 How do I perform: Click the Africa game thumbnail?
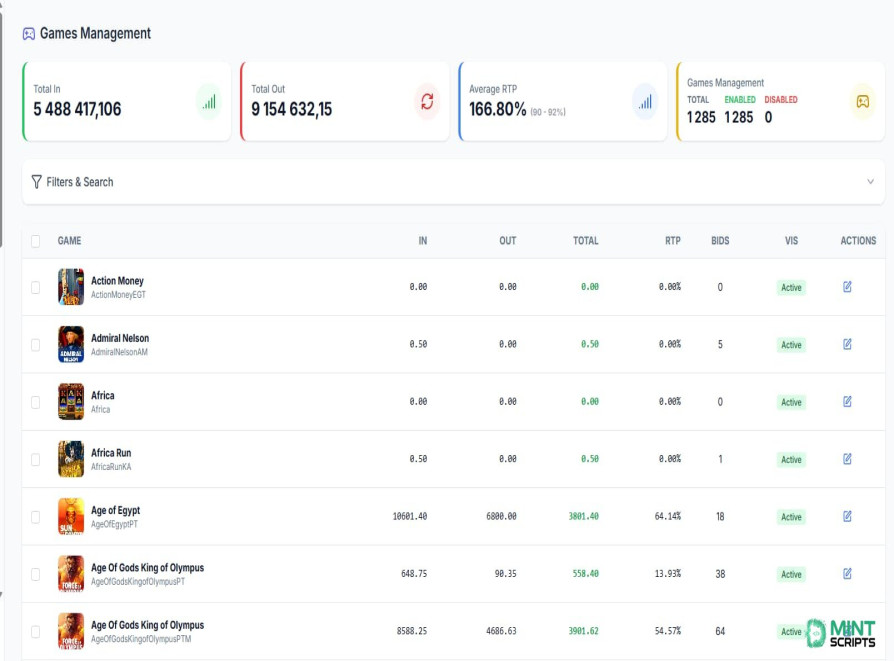[71, 402]
